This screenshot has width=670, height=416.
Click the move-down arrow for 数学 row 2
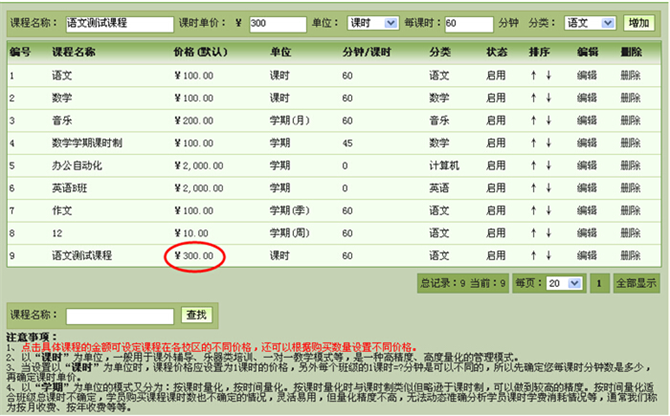549,98
